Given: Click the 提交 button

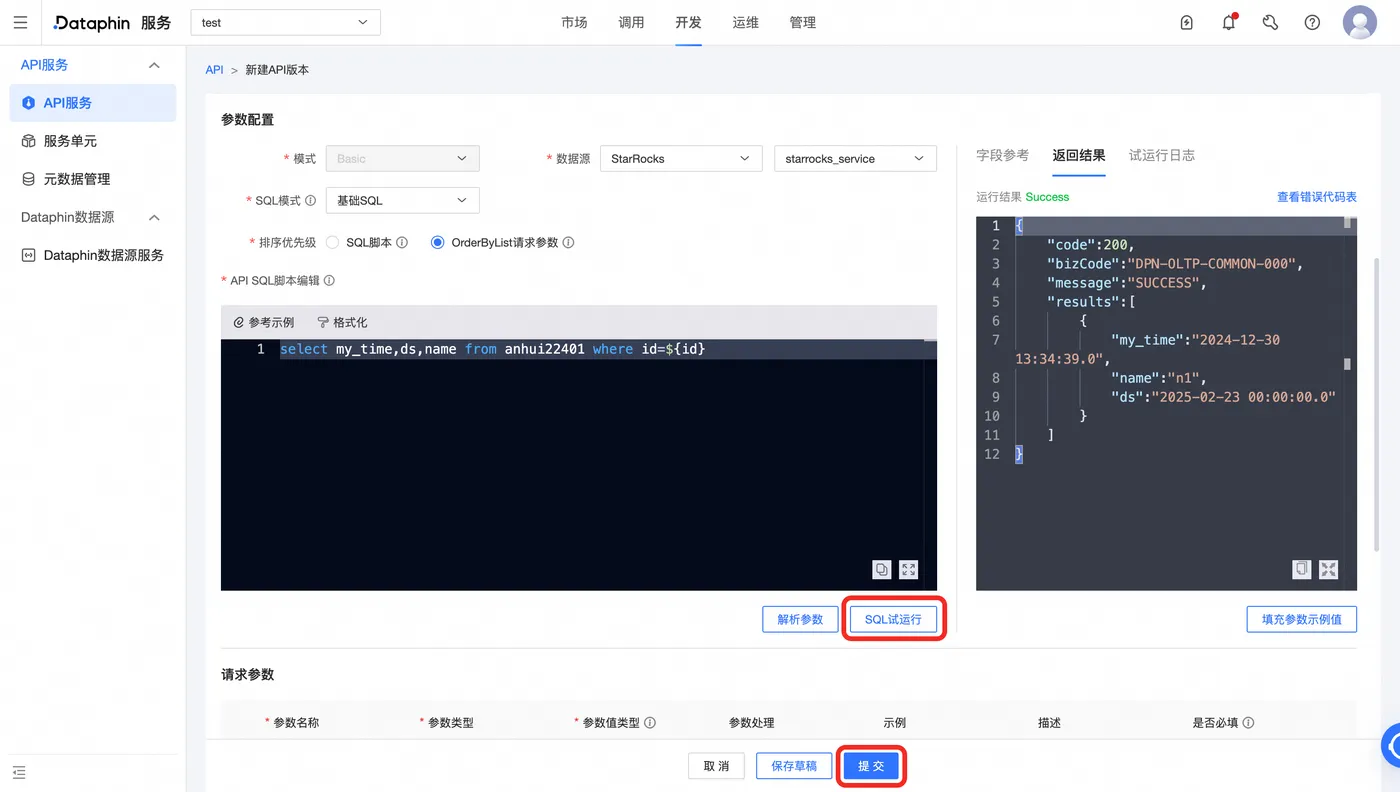Looking at the screenshot, I should coord(871,766).
